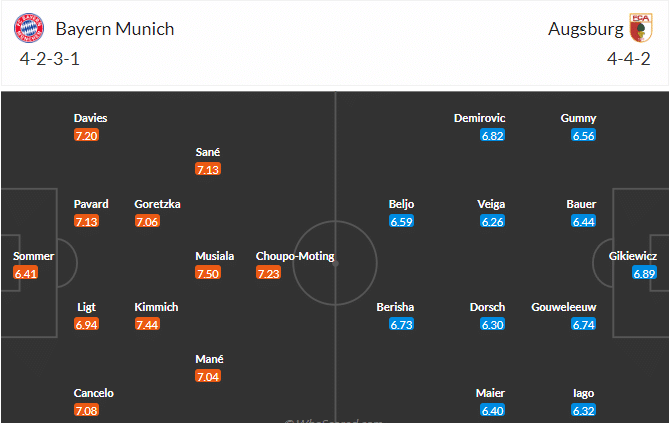Click Goretzka's 7.06 rating badge
Screen dimensions: 670x423
click(x=147, y=221)
